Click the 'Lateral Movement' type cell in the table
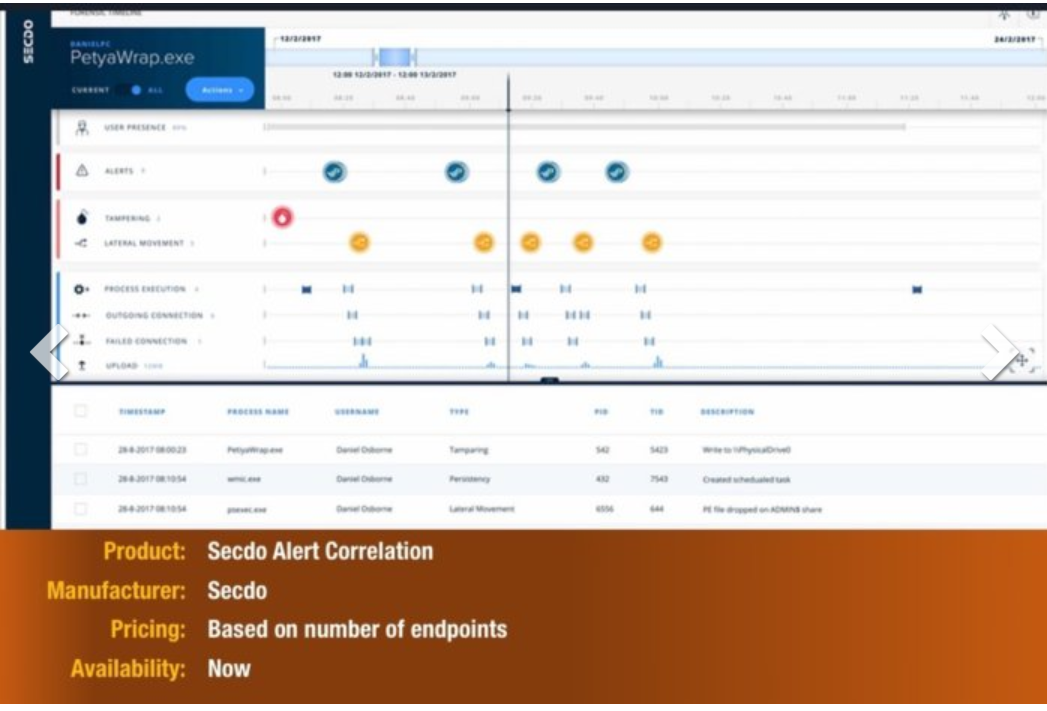This screenshot has height=711, width=1047. pos(481,509)
